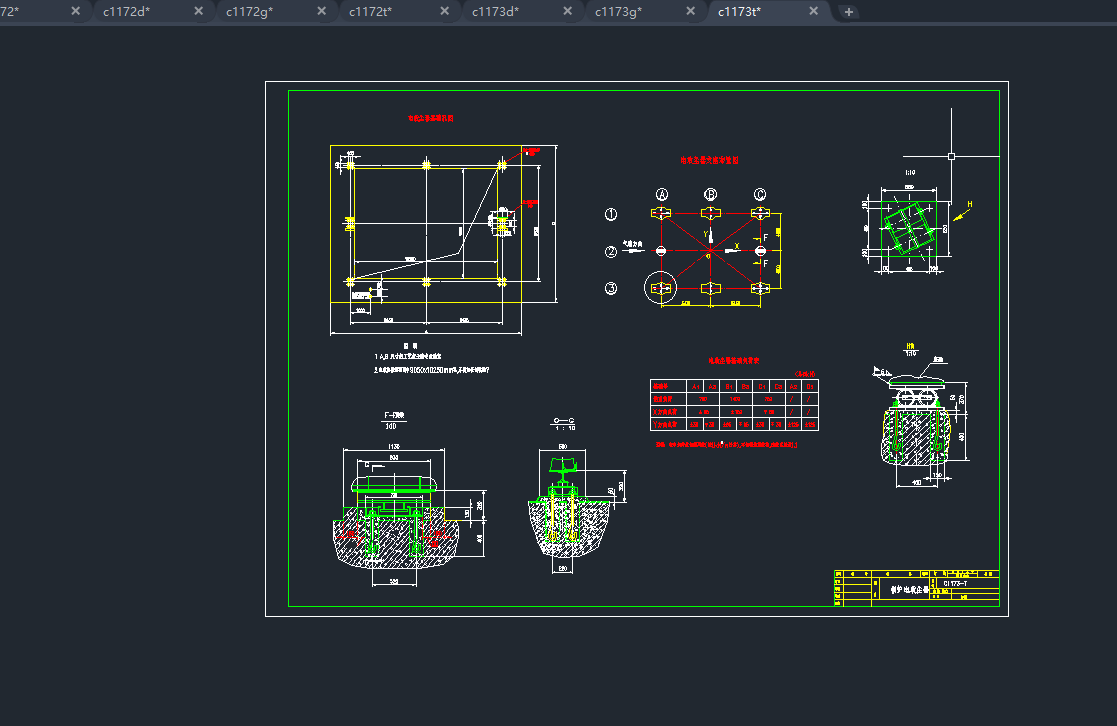The image size is (1117, 726).
Task: Close the c1172g* tab
Action: (x=321, y=11)
